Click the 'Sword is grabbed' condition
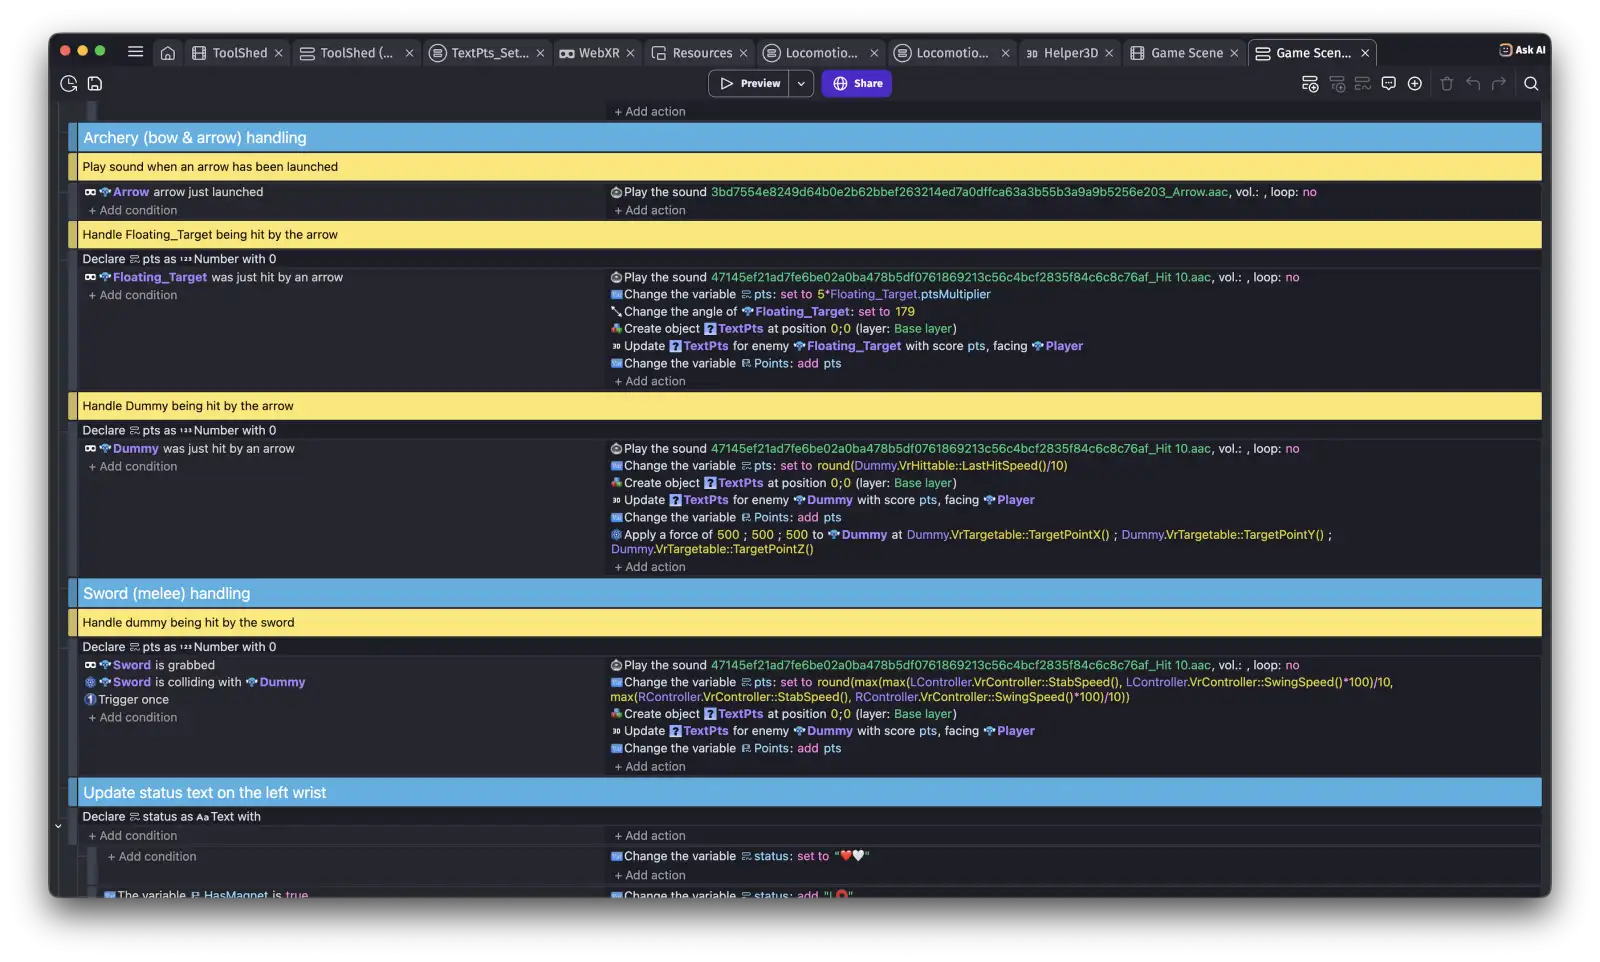The width and height of the screenshot is (1600, 962). [x=150, y=666]
